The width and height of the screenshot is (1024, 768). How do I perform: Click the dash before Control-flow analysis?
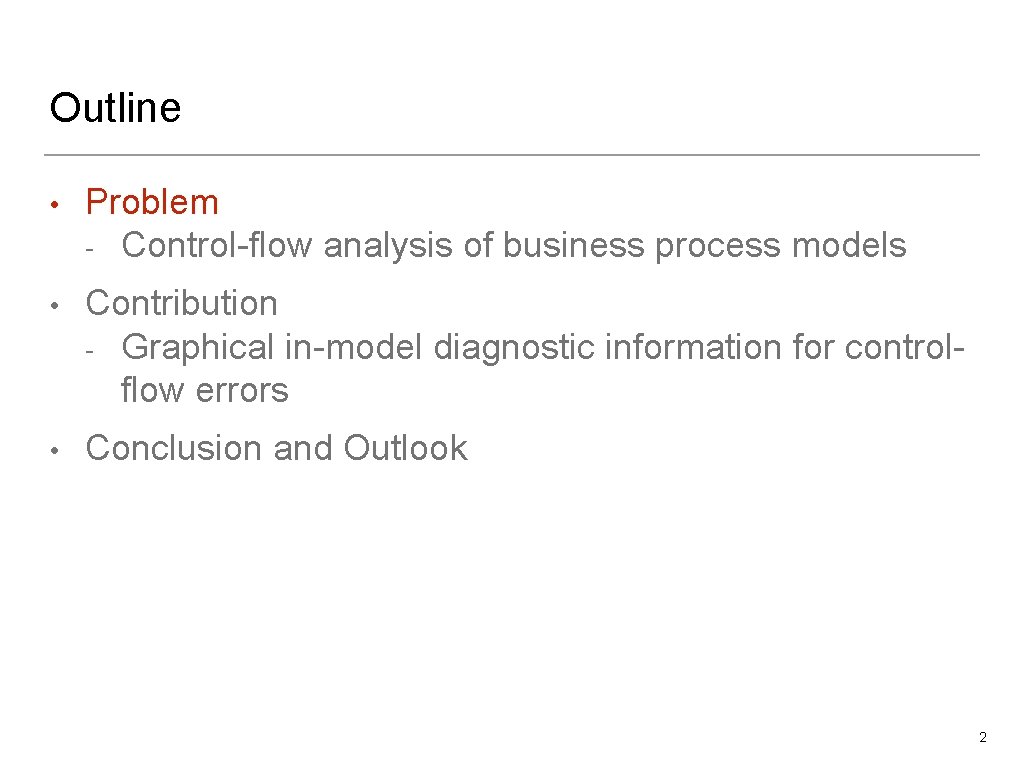point(89,249)
